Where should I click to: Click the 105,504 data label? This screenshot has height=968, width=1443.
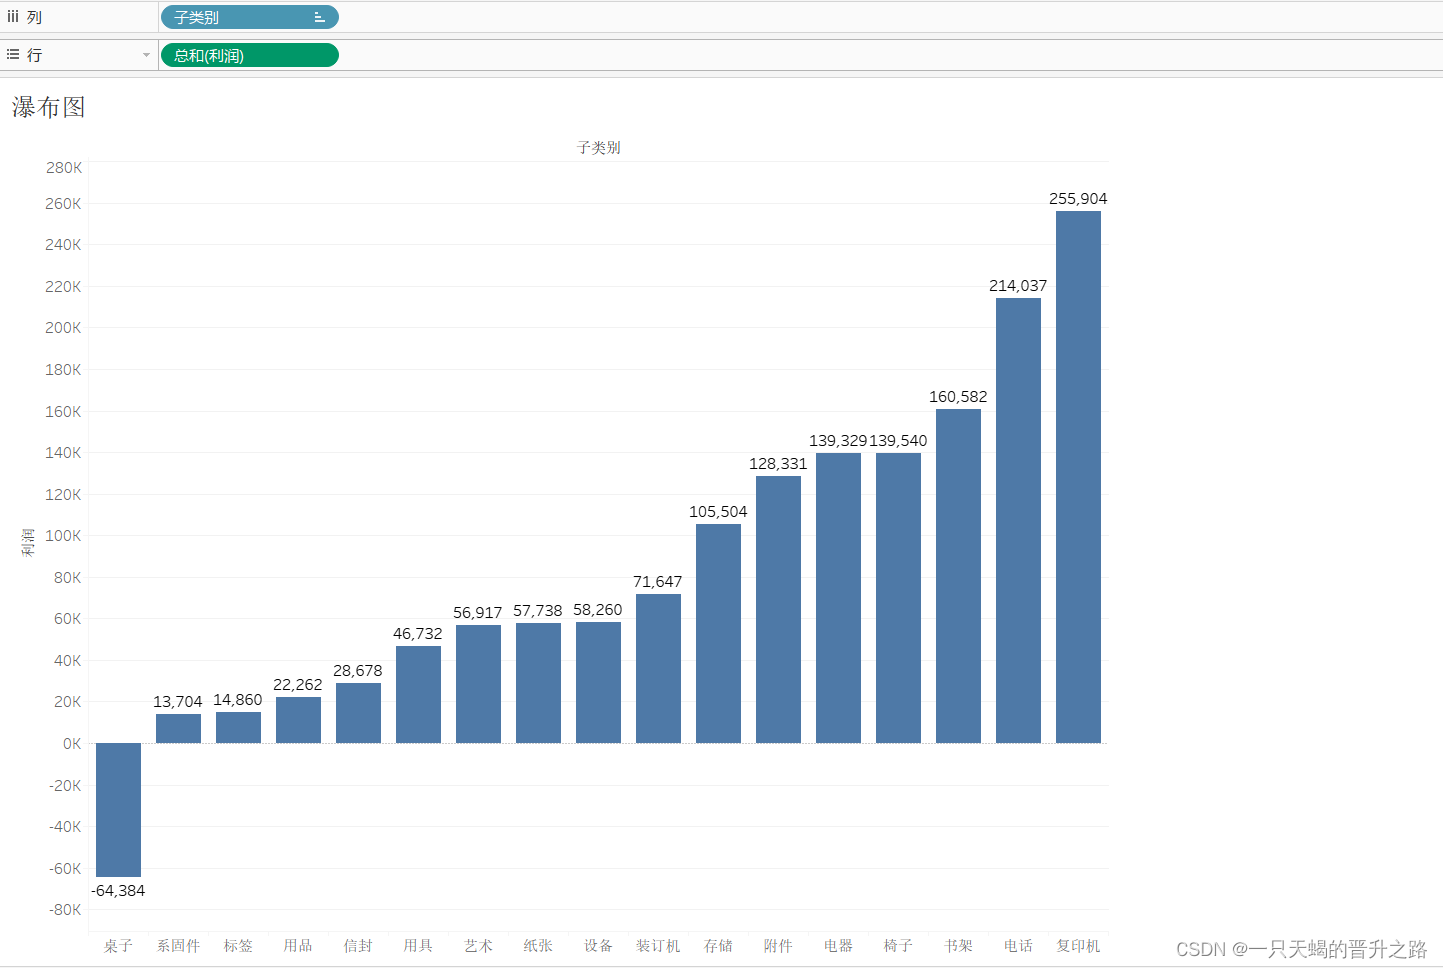click(x=718, y=511)
